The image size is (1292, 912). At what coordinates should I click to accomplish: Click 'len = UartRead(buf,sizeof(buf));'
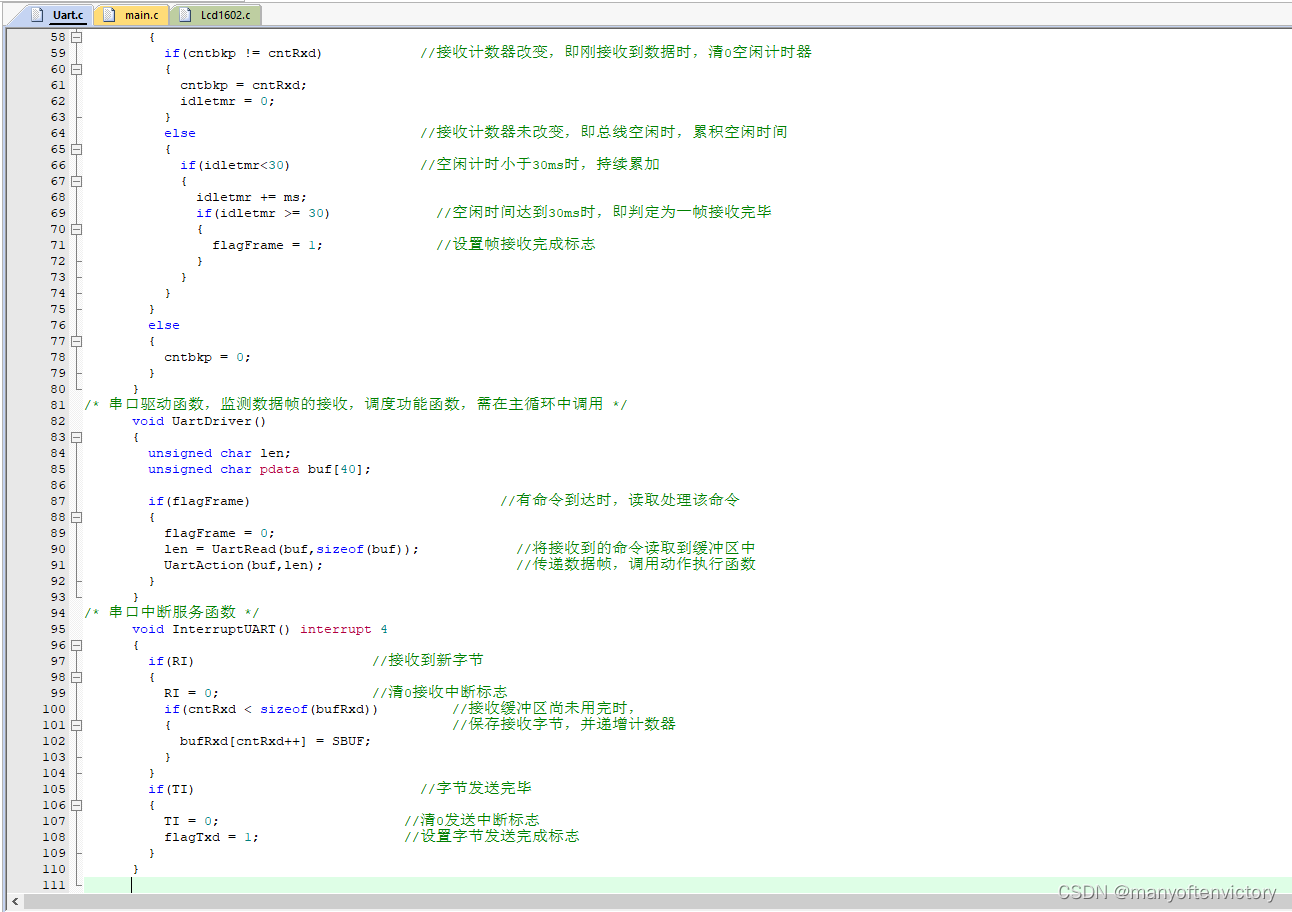point(291,549)
